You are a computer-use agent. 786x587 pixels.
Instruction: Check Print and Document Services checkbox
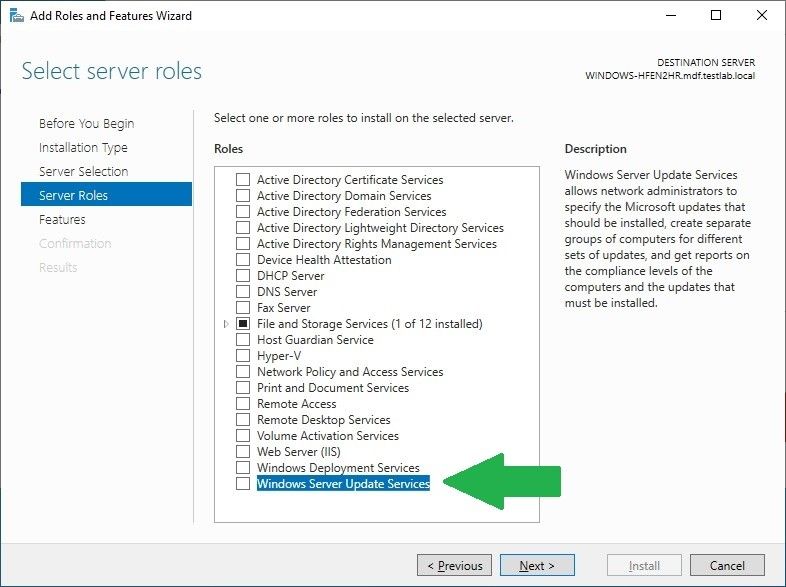(x=243, y=387)
